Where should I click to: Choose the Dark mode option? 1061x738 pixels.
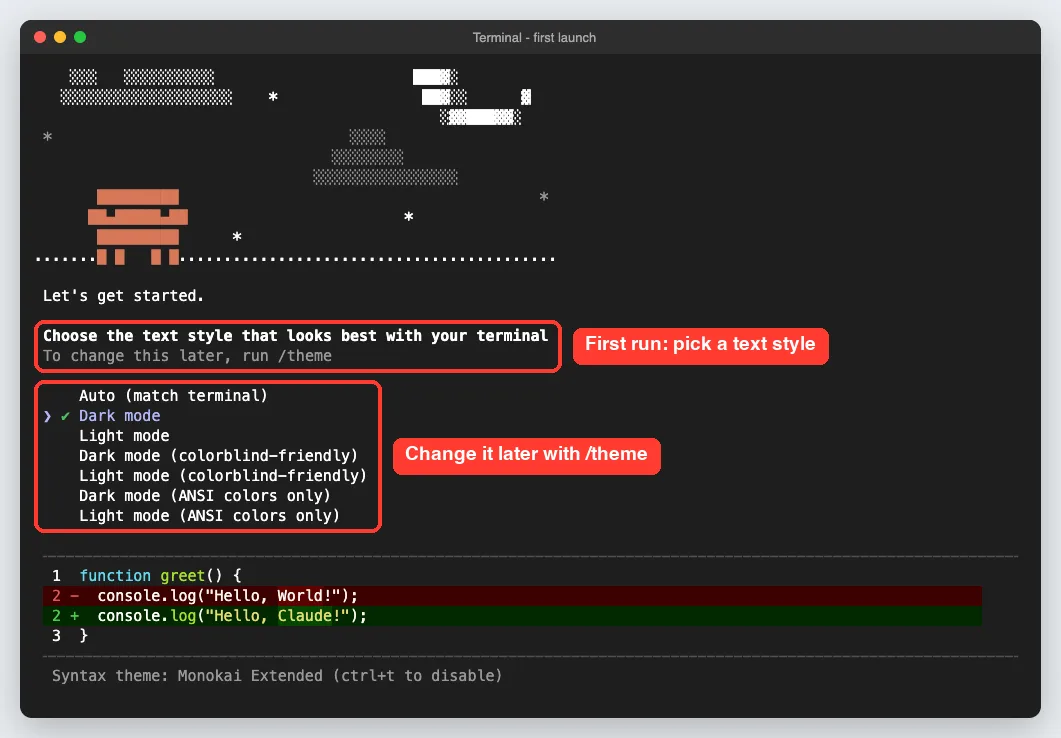(x=120, y=416)
